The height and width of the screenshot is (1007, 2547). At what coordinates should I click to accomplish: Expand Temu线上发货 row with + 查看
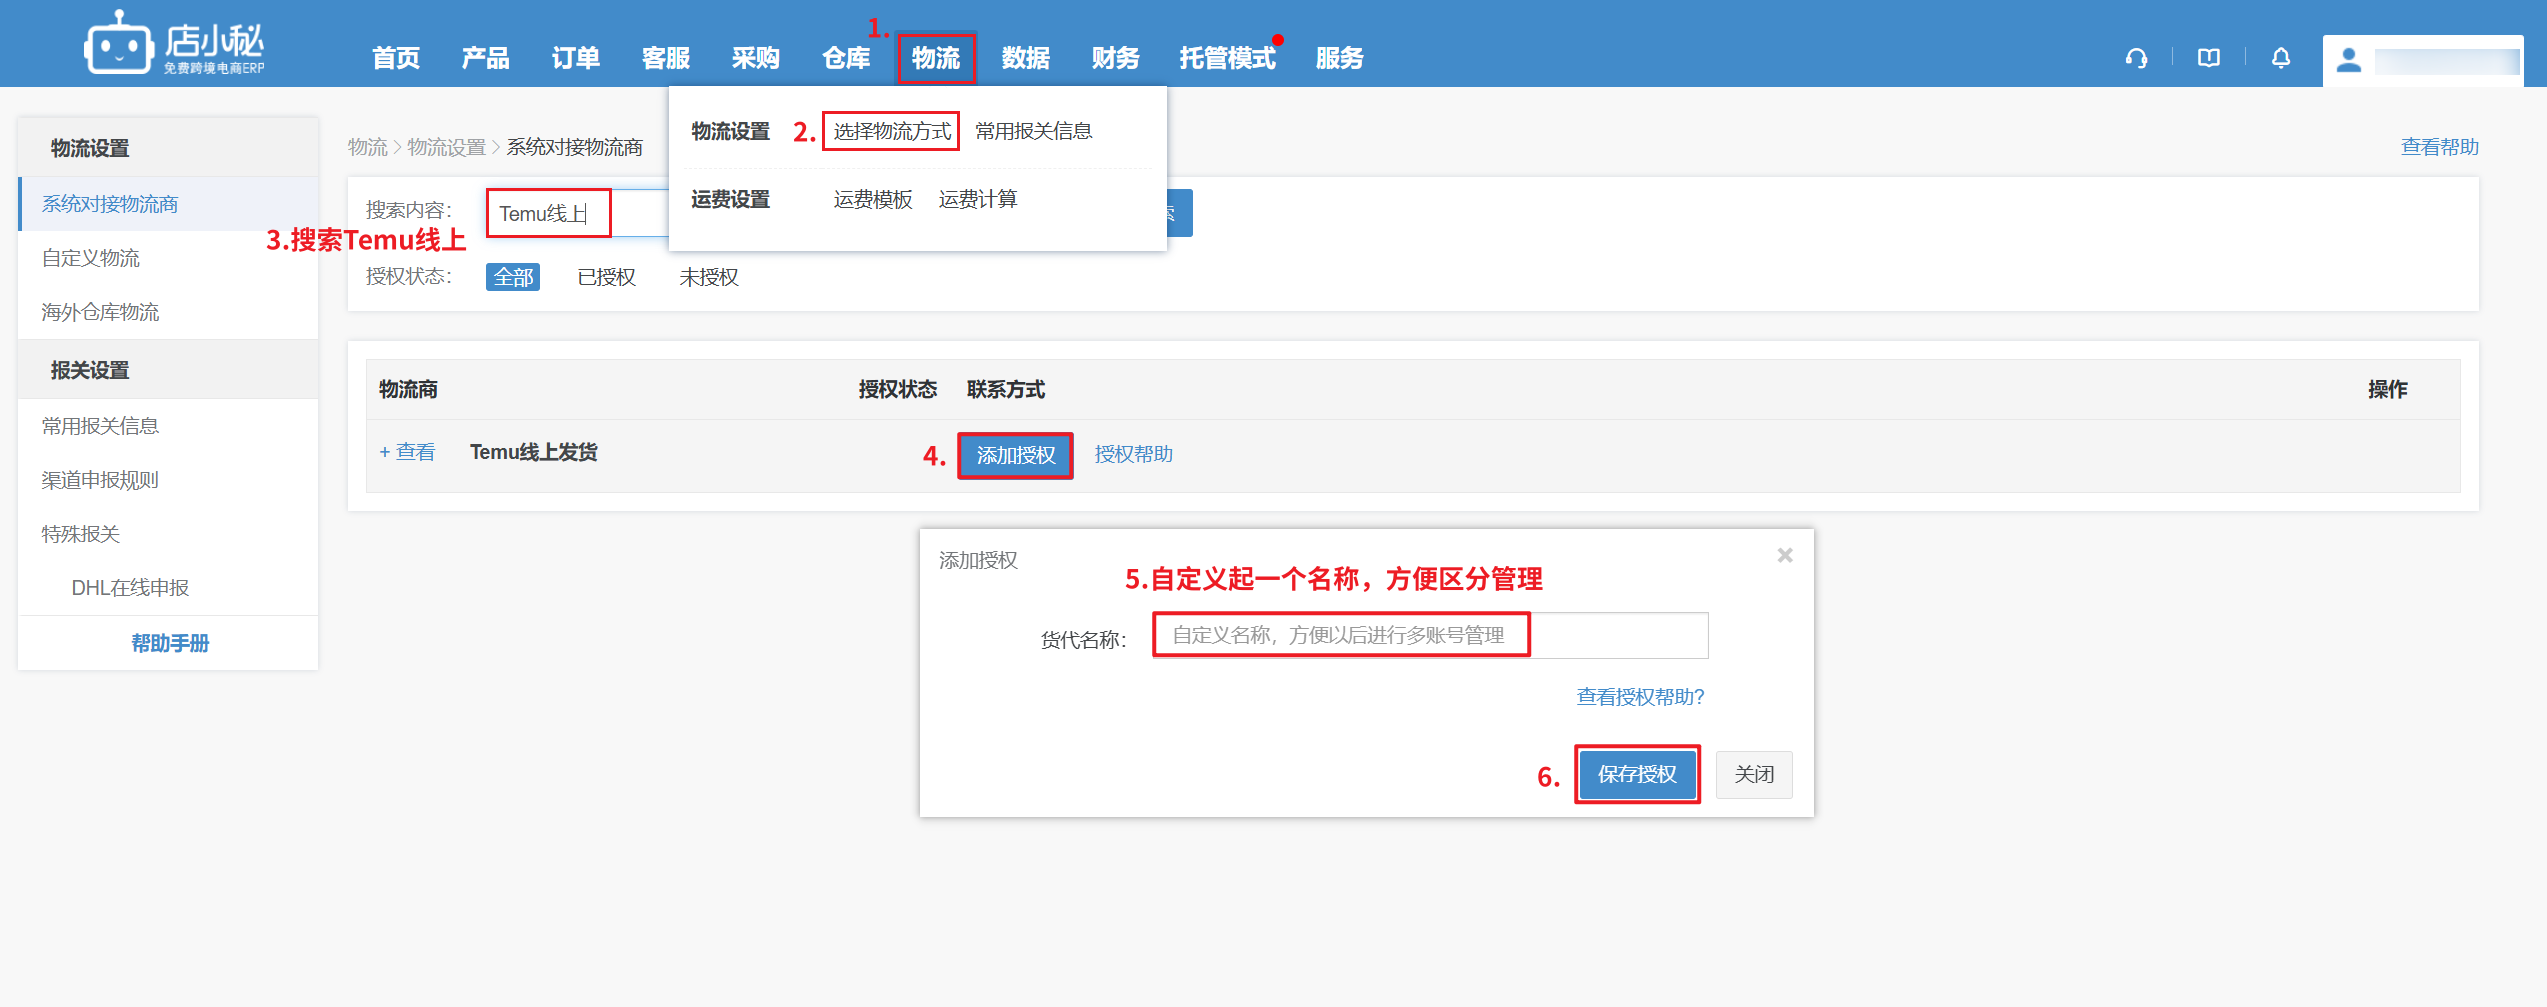click(x=407, y=452)
